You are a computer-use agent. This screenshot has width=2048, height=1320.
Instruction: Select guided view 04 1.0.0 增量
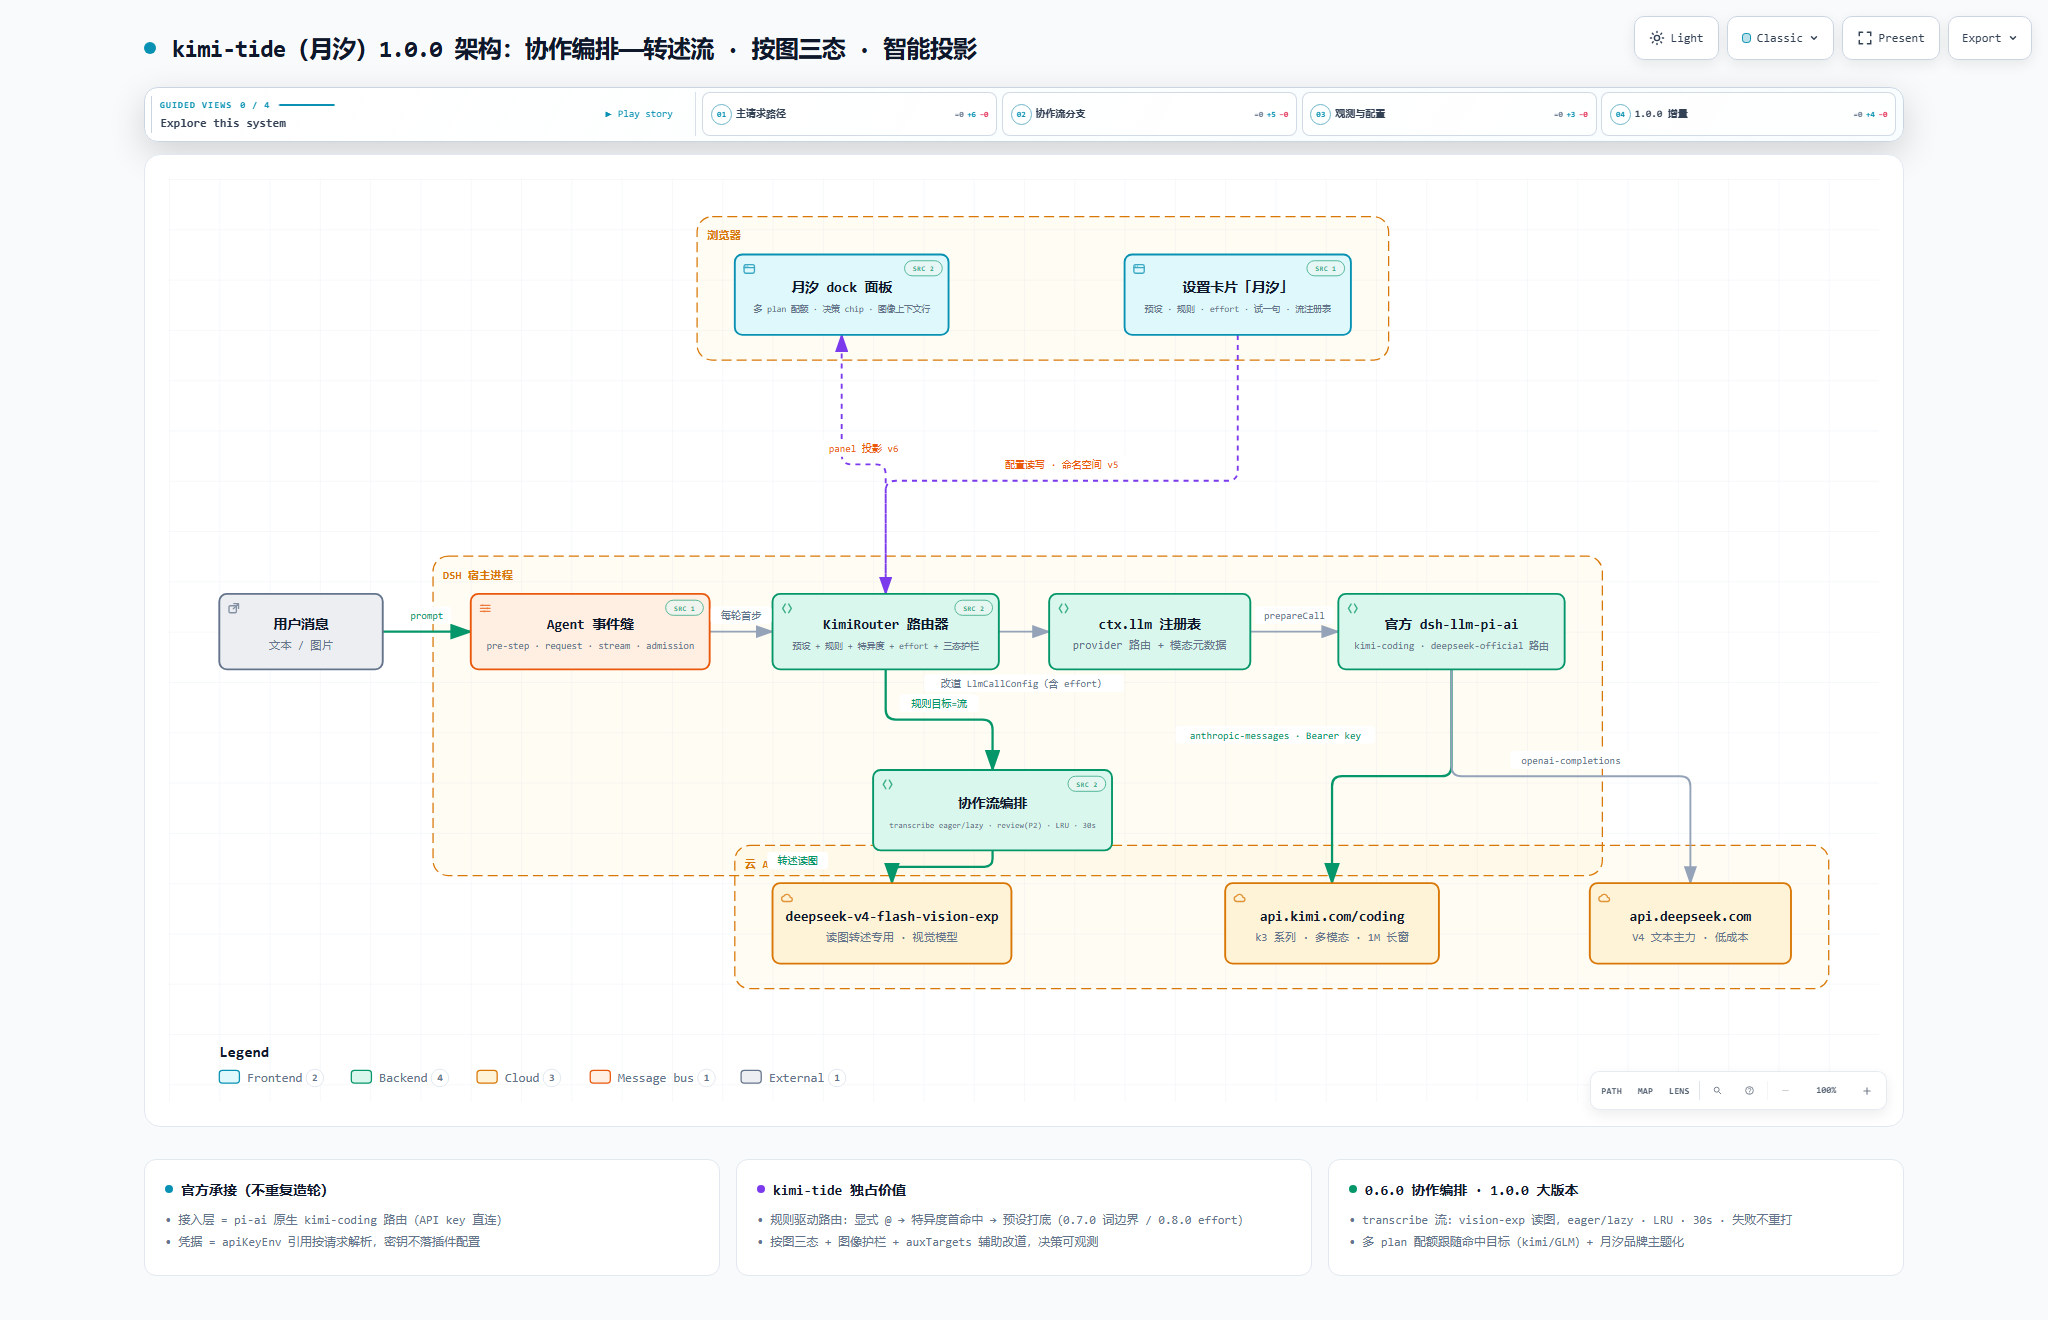1748,114
